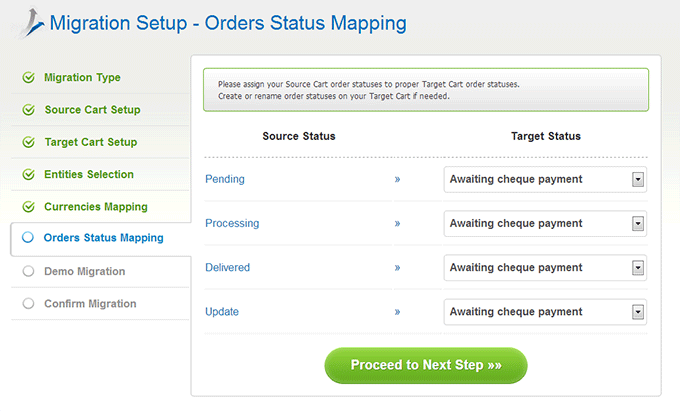This screenshot has height=411, width=680.
Task: Click the Cart2Cart logo icon
Action: (29, 23)
